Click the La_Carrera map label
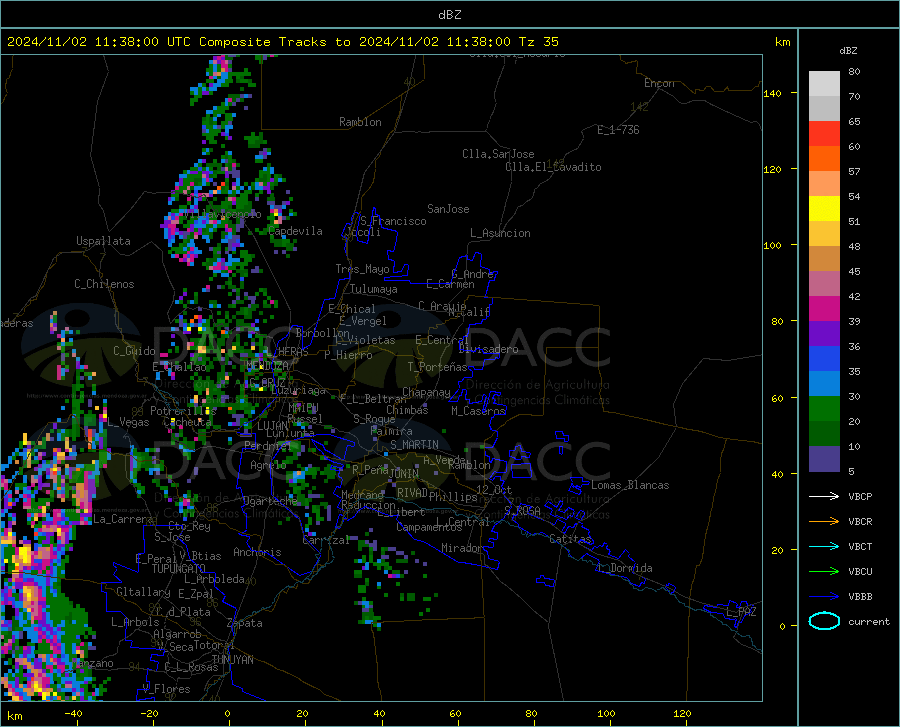The height and width of the screenshot is (727, 900). pyautogui.click(x=123, y=519)
